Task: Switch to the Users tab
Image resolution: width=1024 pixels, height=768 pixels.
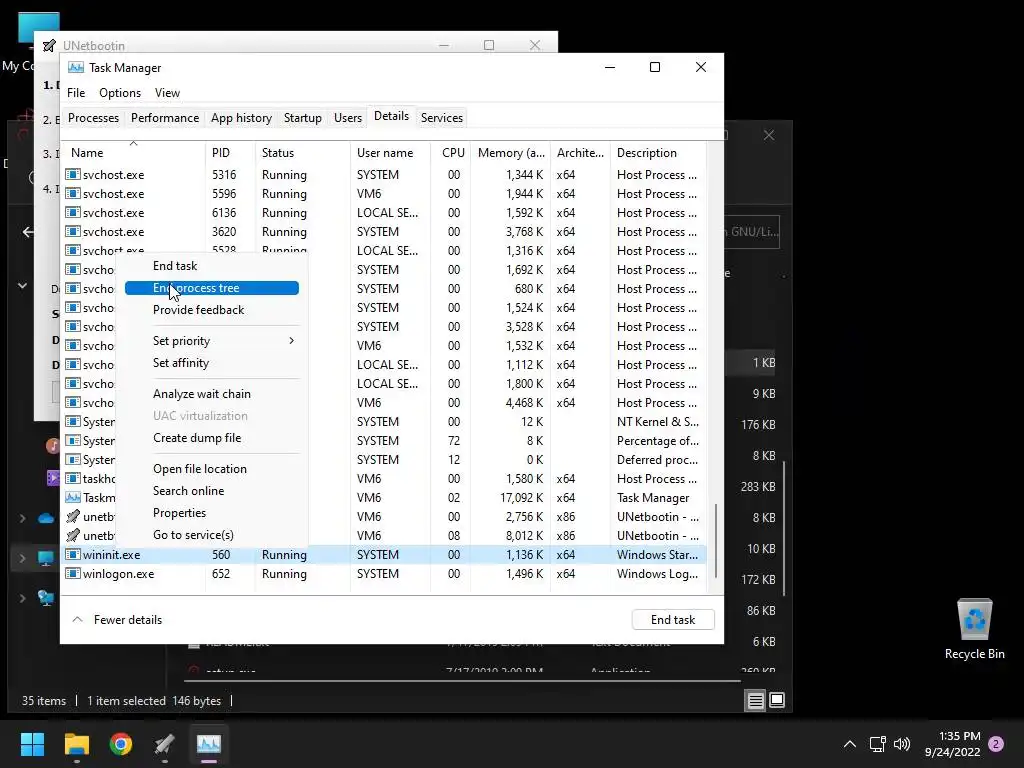Action: (347, 118)
